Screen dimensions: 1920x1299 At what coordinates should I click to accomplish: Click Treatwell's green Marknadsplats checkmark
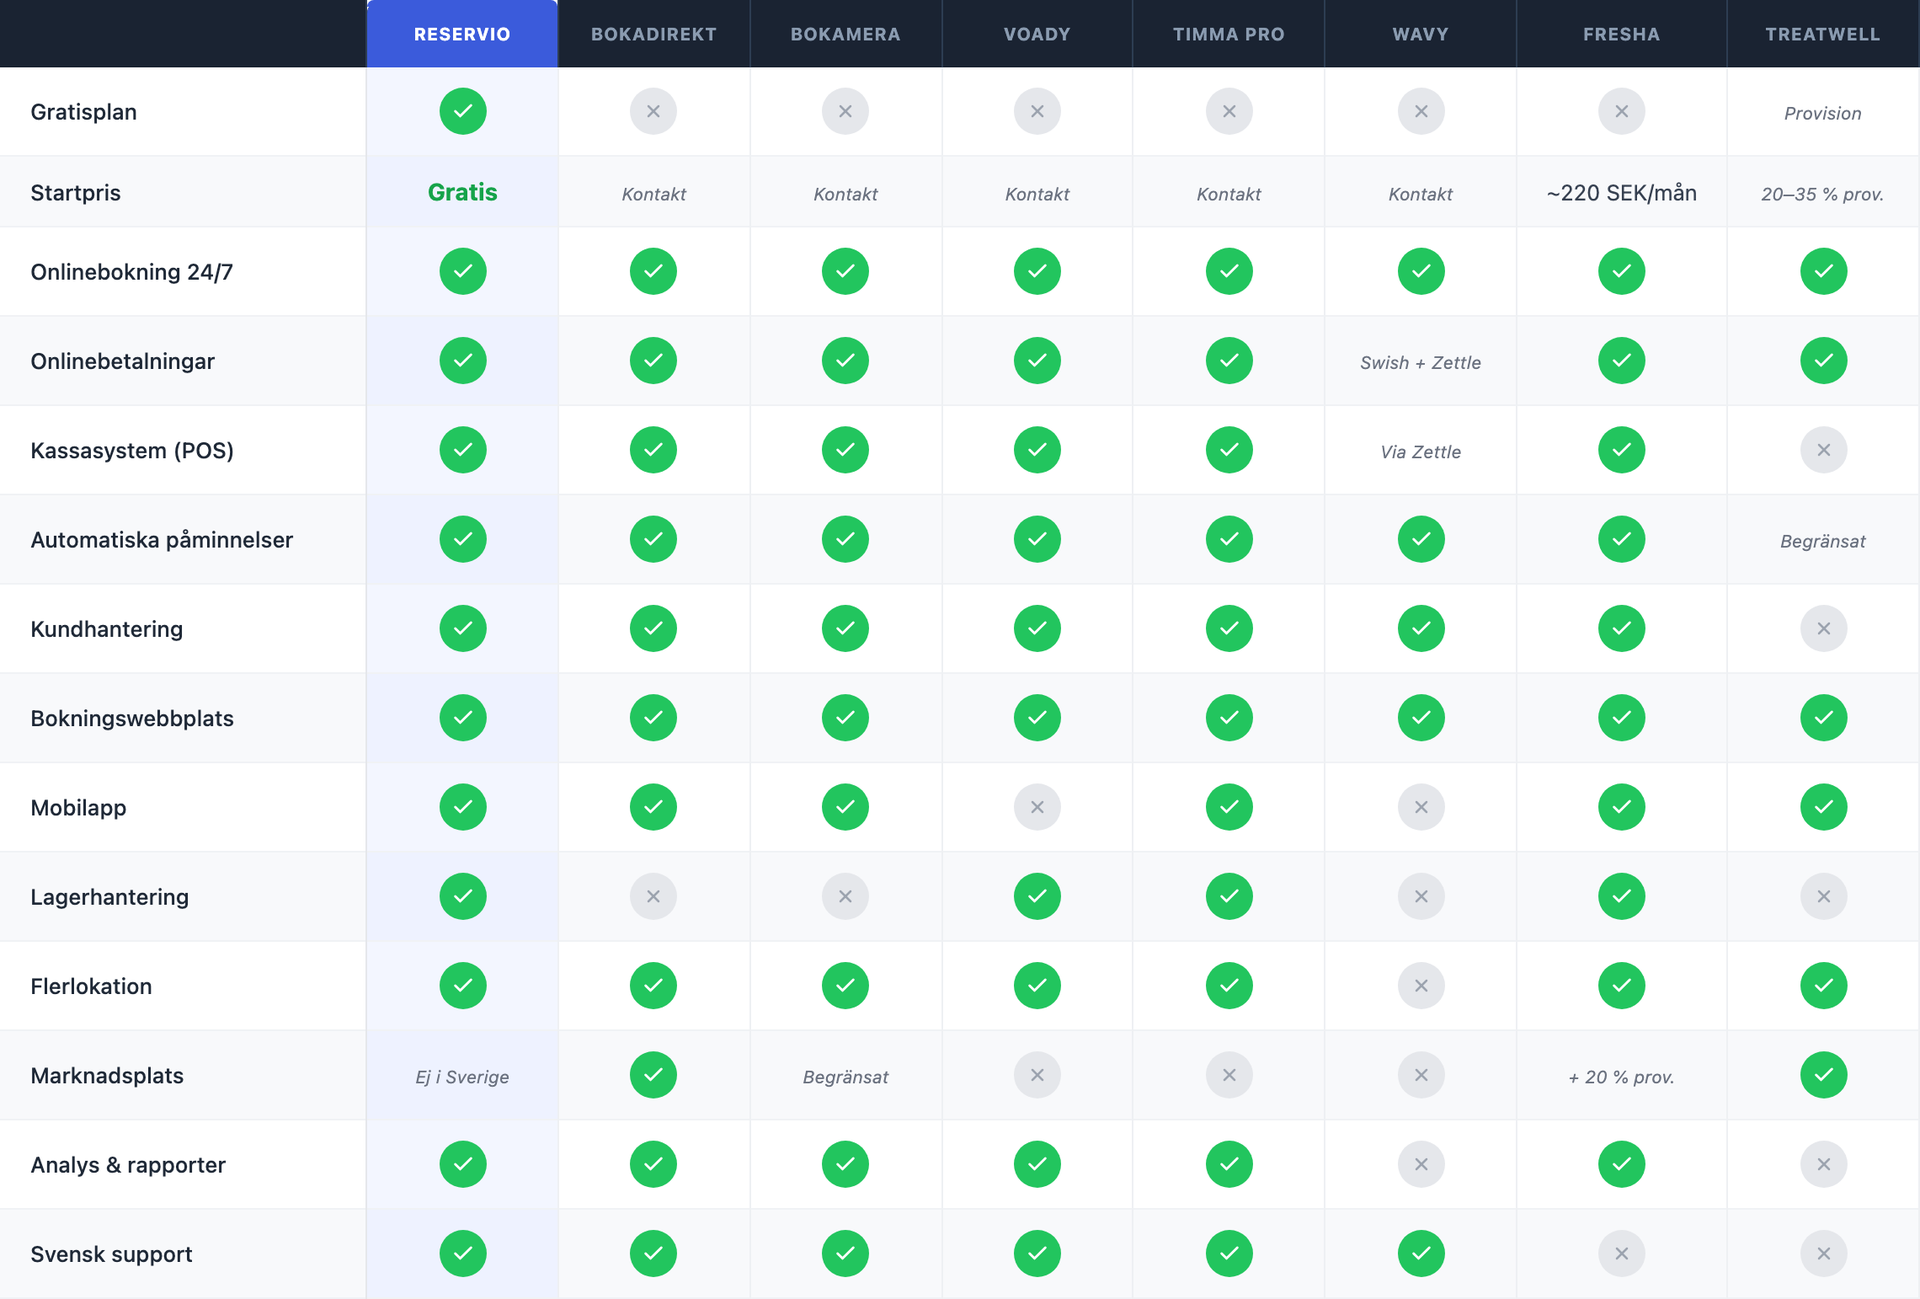[x=1823, y=1075]
